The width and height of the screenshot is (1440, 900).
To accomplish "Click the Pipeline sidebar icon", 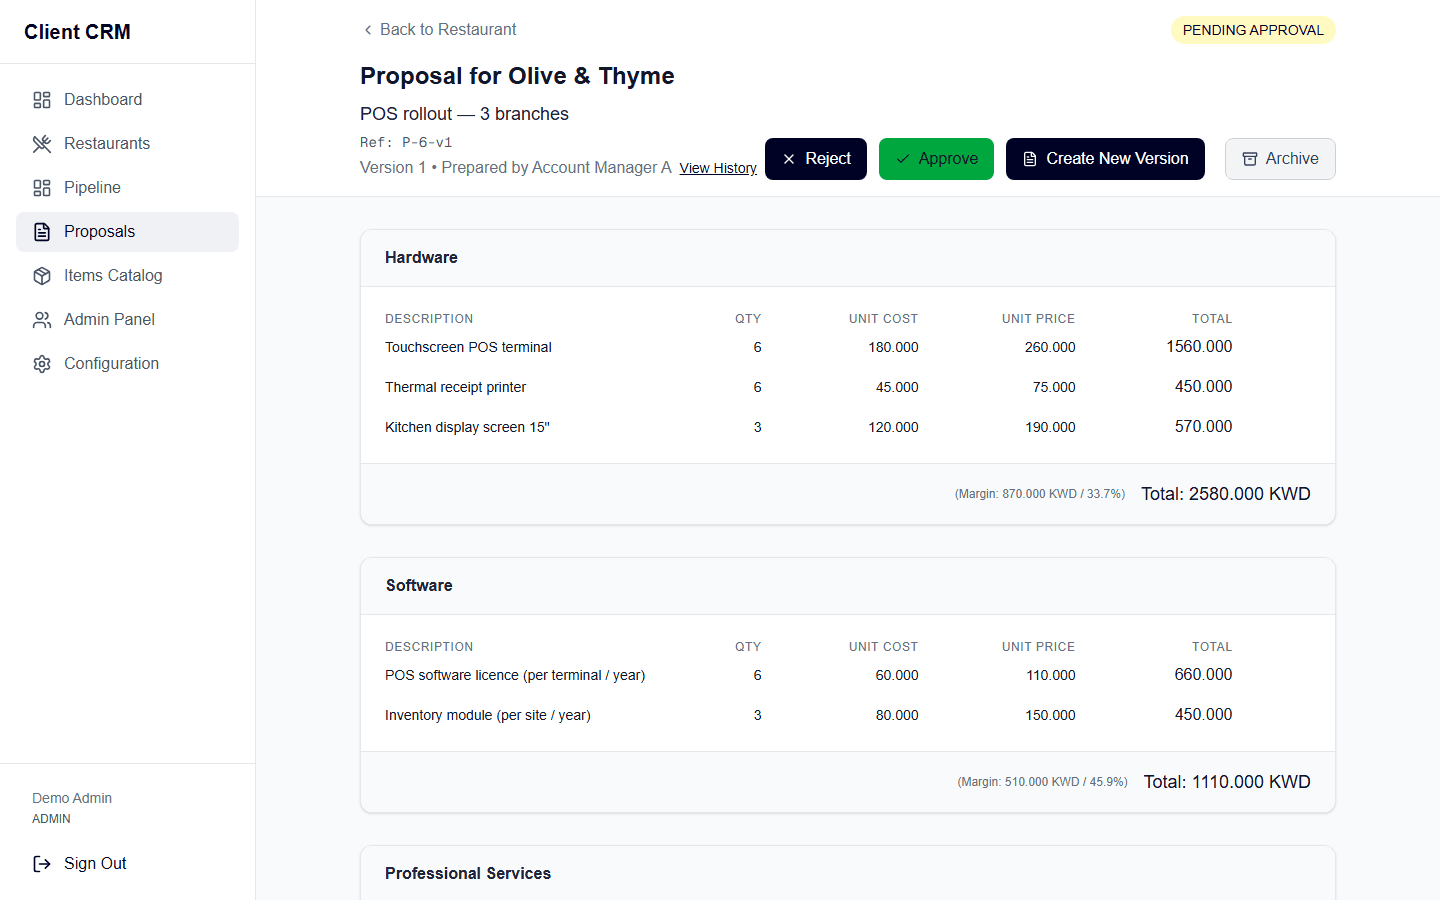I will [x=42, y=188].
